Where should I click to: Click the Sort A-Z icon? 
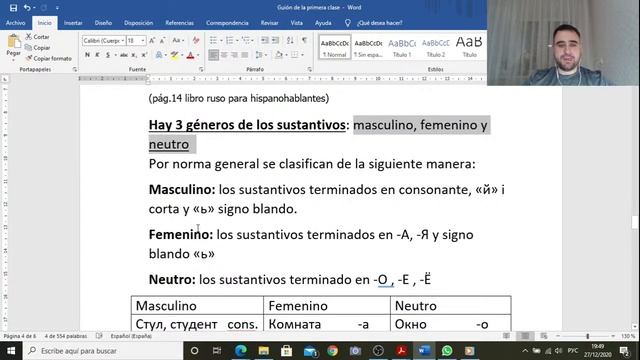(290, 40)
